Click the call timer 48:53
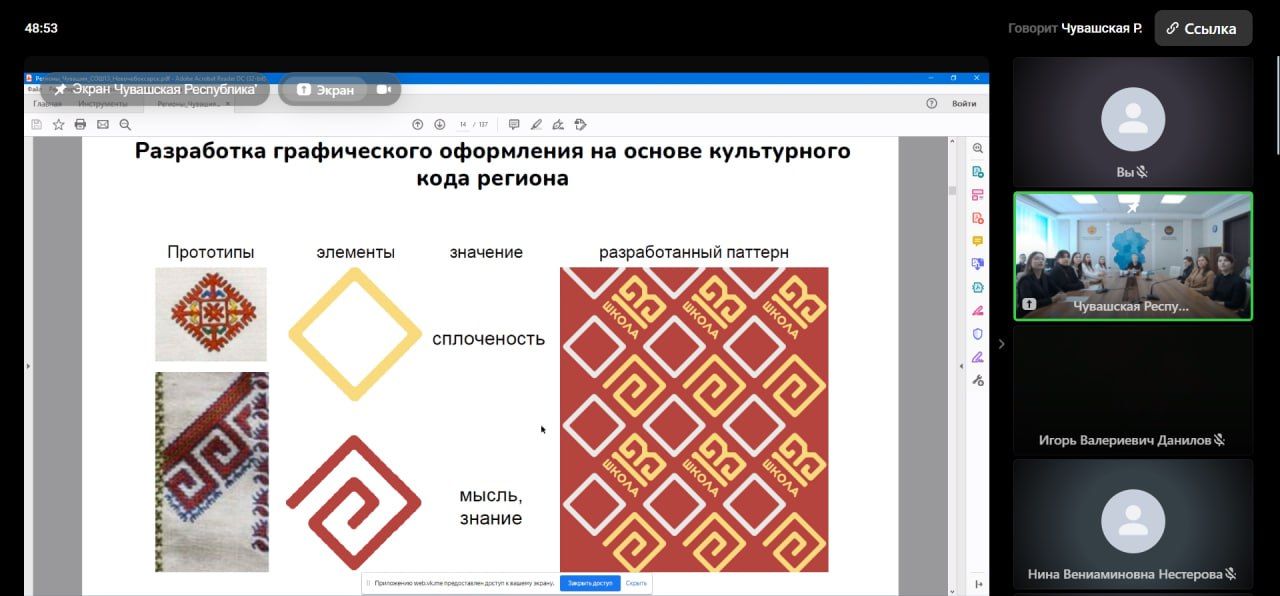Image resolution: width=1280 pixels, height=596 pixels. 41,28
